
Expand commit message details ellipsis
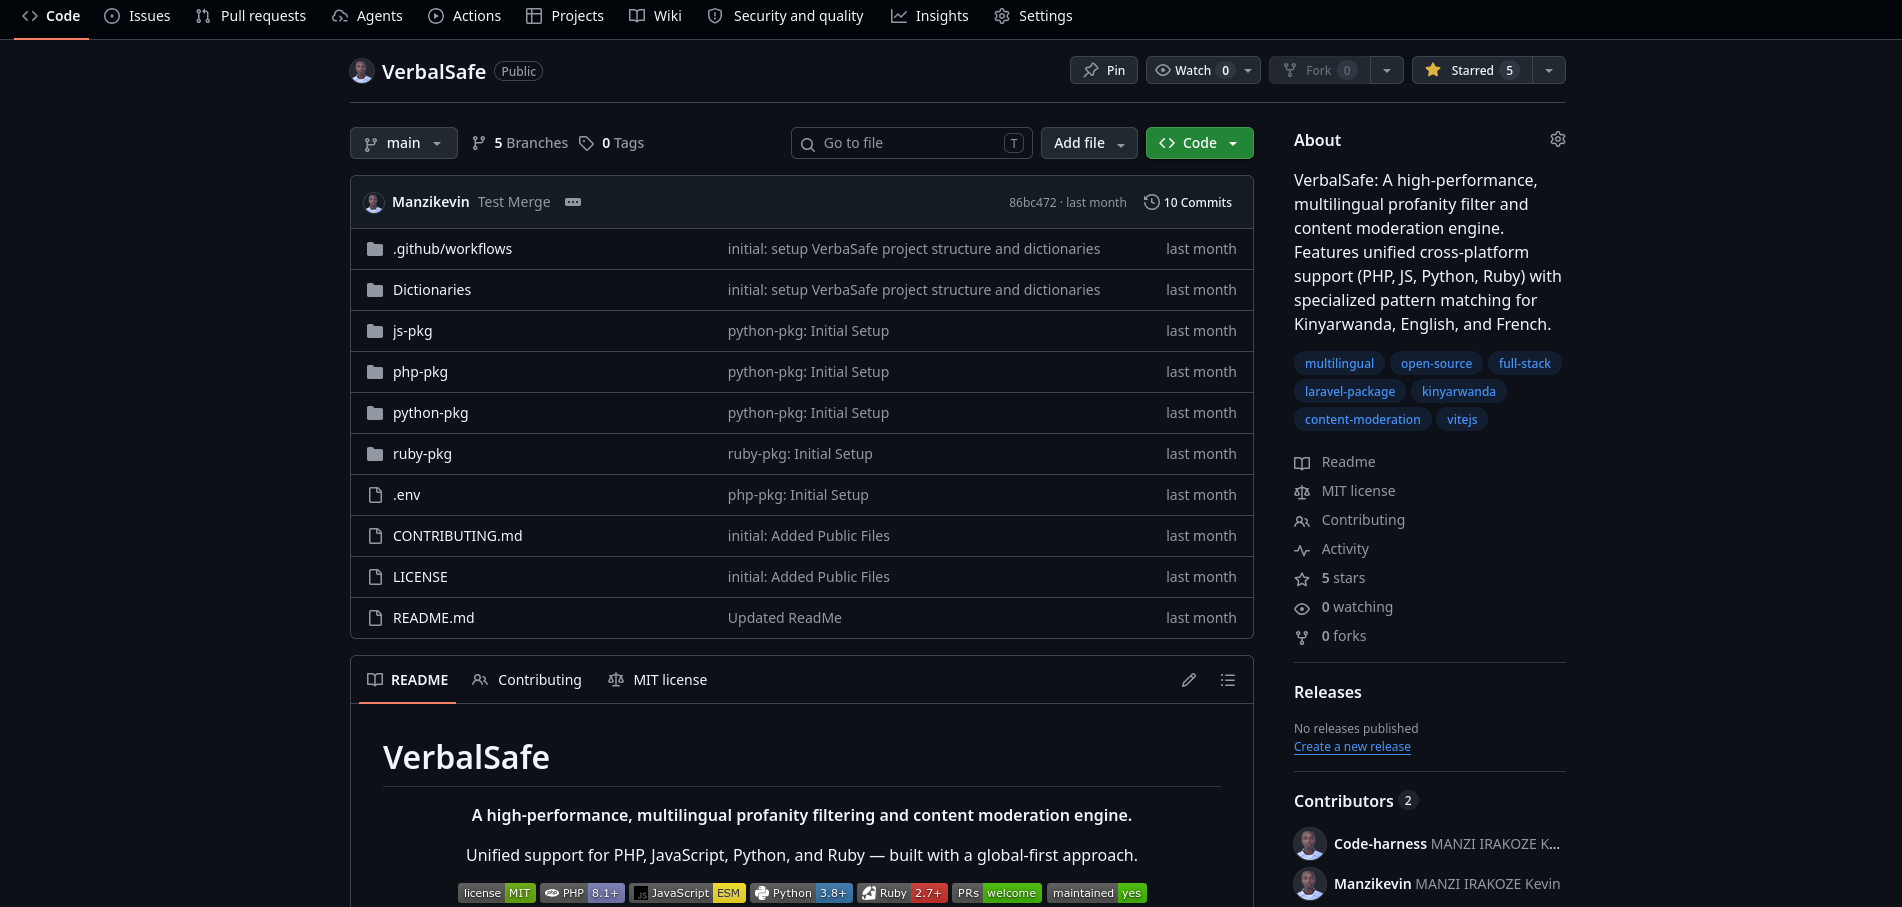(x=573, y=202)
